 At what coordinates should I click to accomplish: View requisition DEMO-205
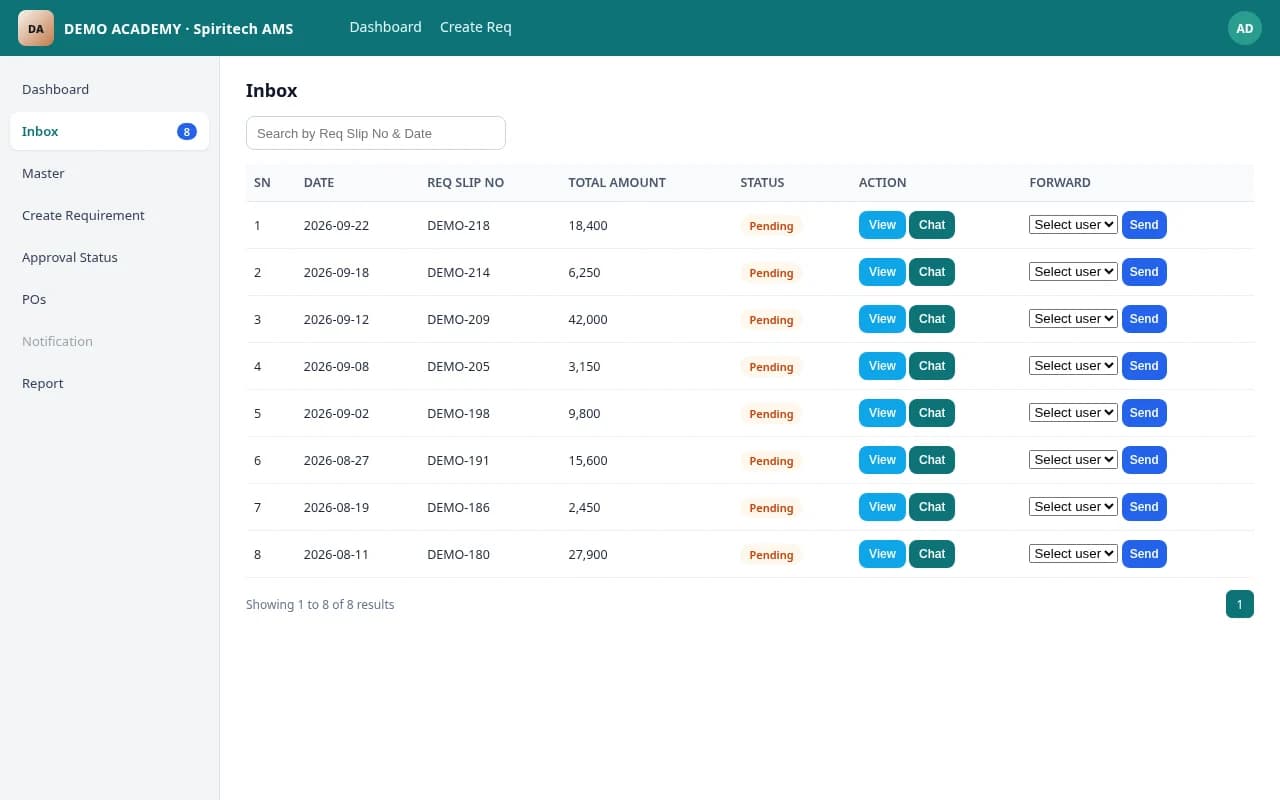coord(882,366)
